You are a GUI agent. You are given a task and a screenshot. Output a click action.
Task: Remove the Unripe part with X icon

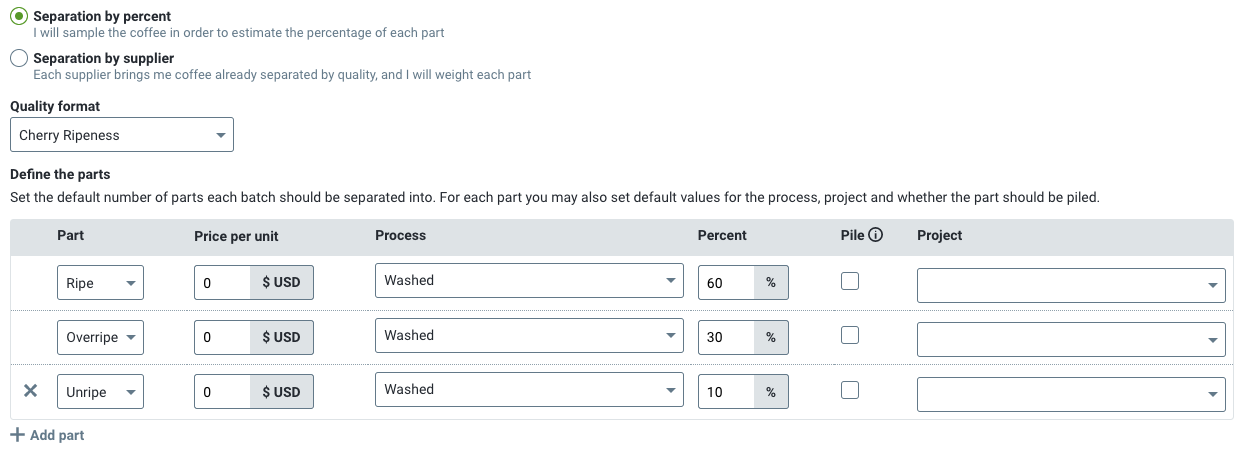(30, 391)
